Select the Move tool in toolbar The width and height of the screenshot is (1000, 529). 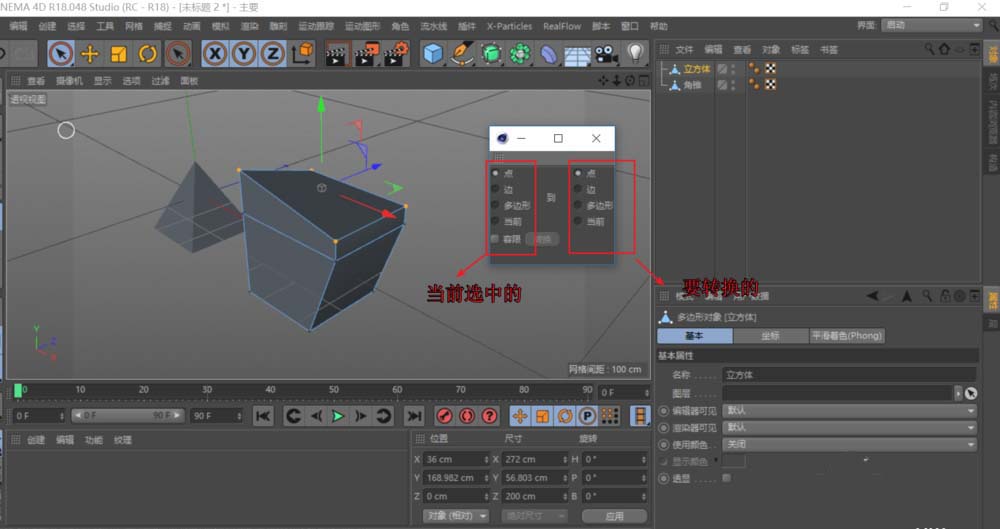pyautogui.click(x=90, y=54)
